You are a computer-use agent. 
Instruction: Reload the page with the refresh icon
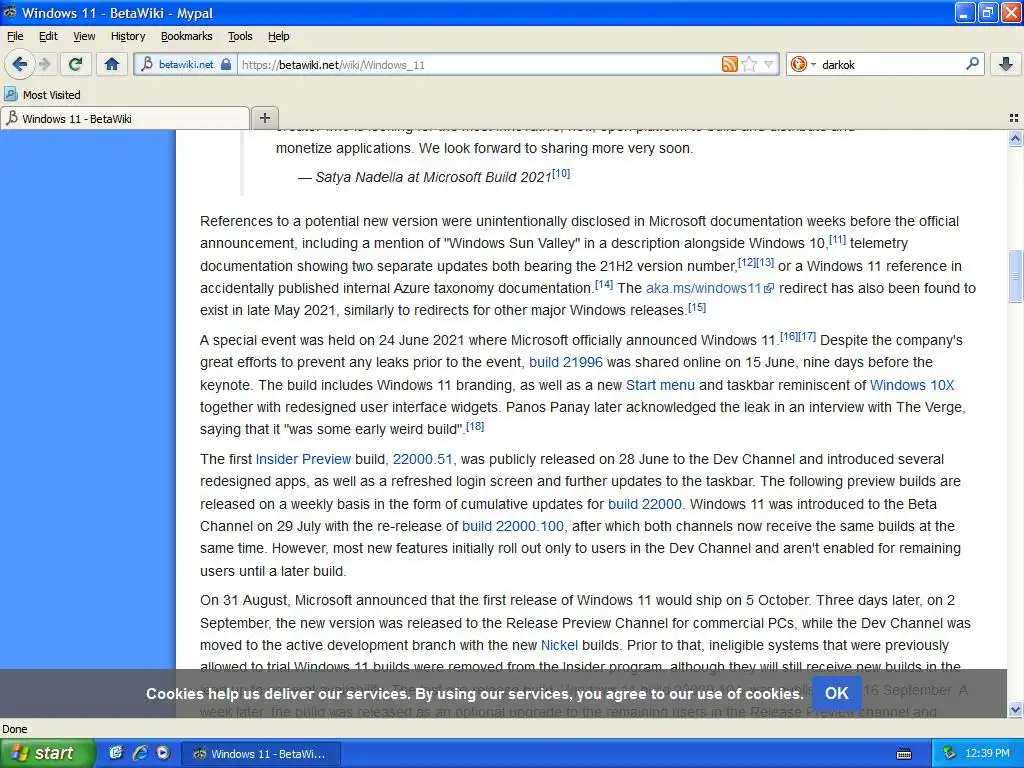pos(75,64)
